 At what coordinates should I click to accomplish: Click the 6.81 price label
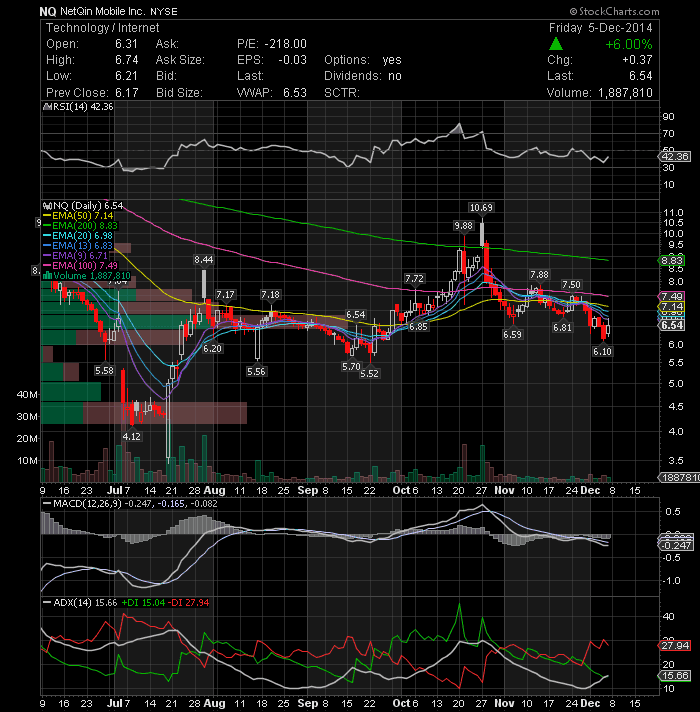click(562, 327)
